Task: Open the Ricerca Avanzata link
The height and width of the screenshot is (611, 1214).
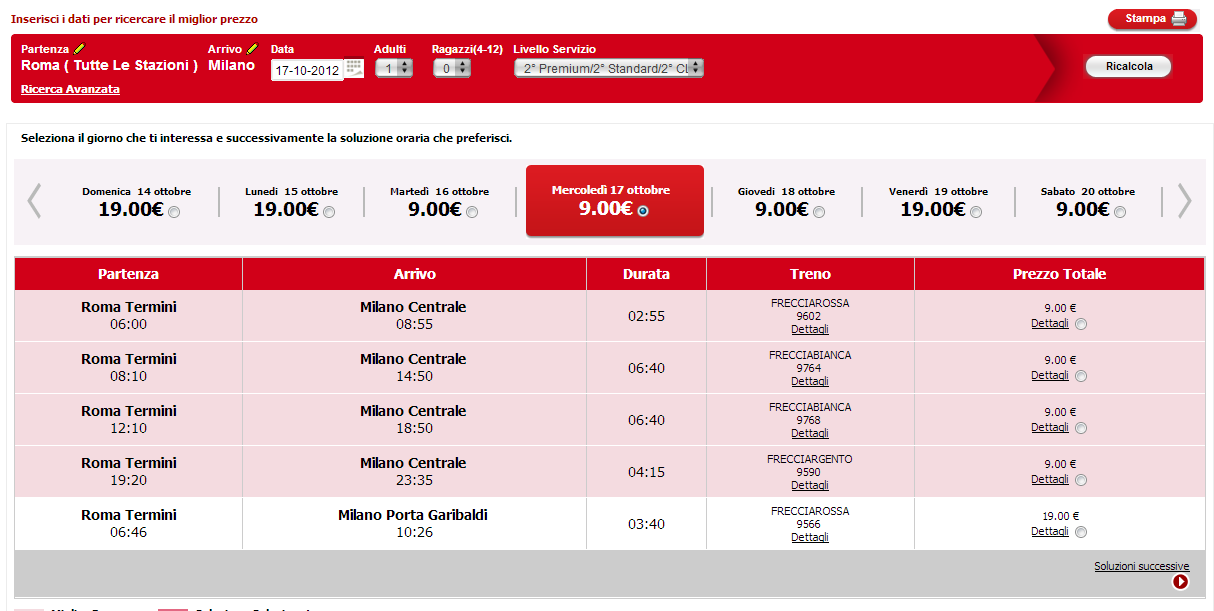Action: click(70, 89)
